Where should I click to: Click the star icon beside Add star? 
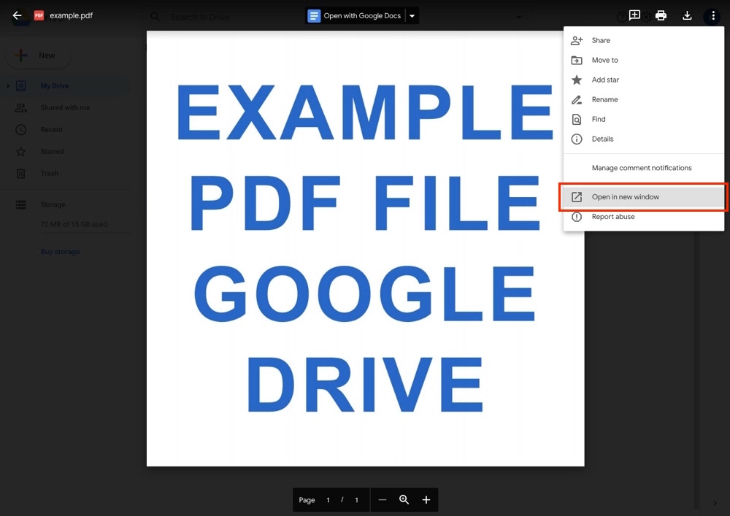click(x=576, y=80)
